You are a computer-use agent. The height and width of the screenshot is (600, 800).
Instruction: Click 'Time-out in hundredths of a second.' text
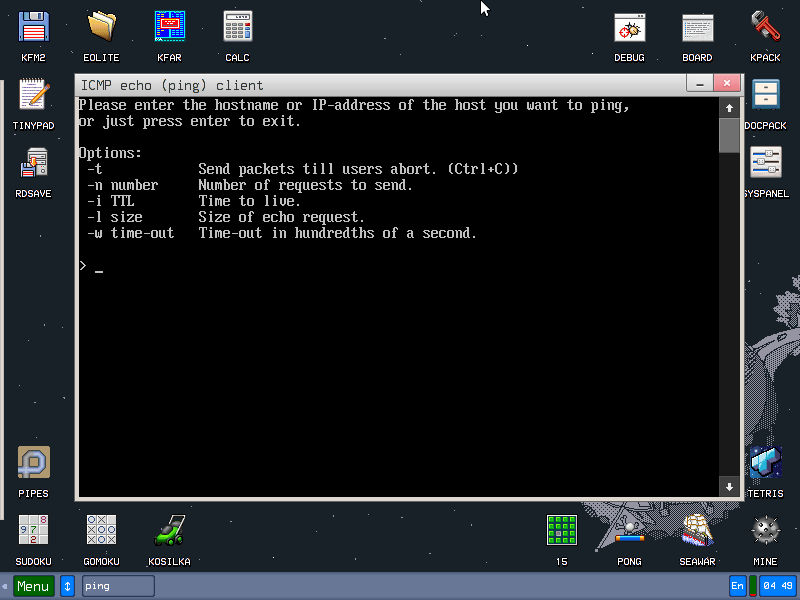(x=337, y=233)
